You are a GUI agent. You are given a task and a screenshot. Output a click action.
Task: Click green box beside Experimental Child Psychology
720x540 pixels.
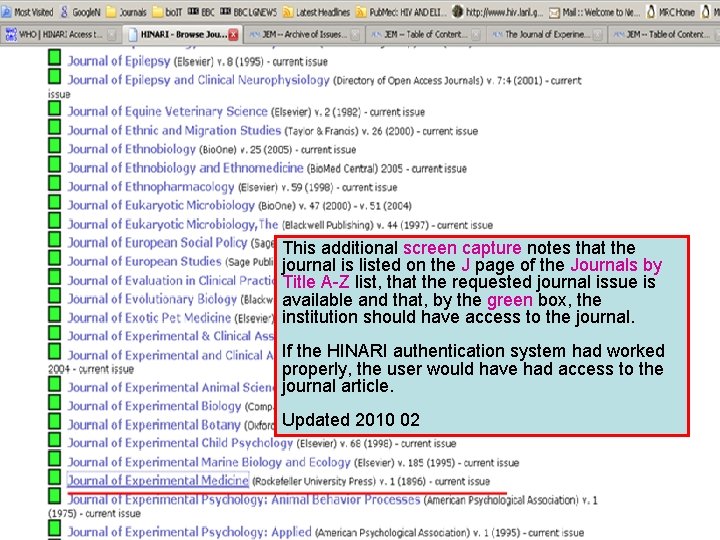click(x=55, y=439)
